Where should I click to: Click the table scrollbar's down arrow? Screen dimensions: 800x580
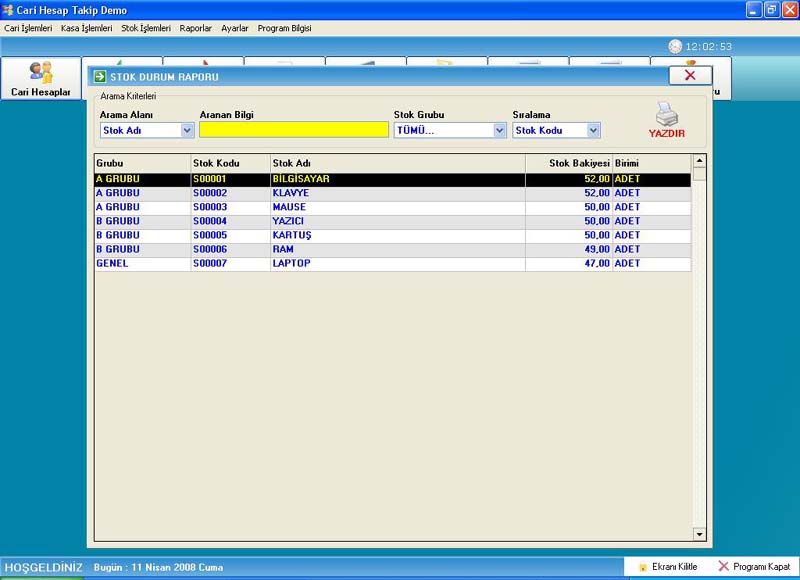click(699, 535)
